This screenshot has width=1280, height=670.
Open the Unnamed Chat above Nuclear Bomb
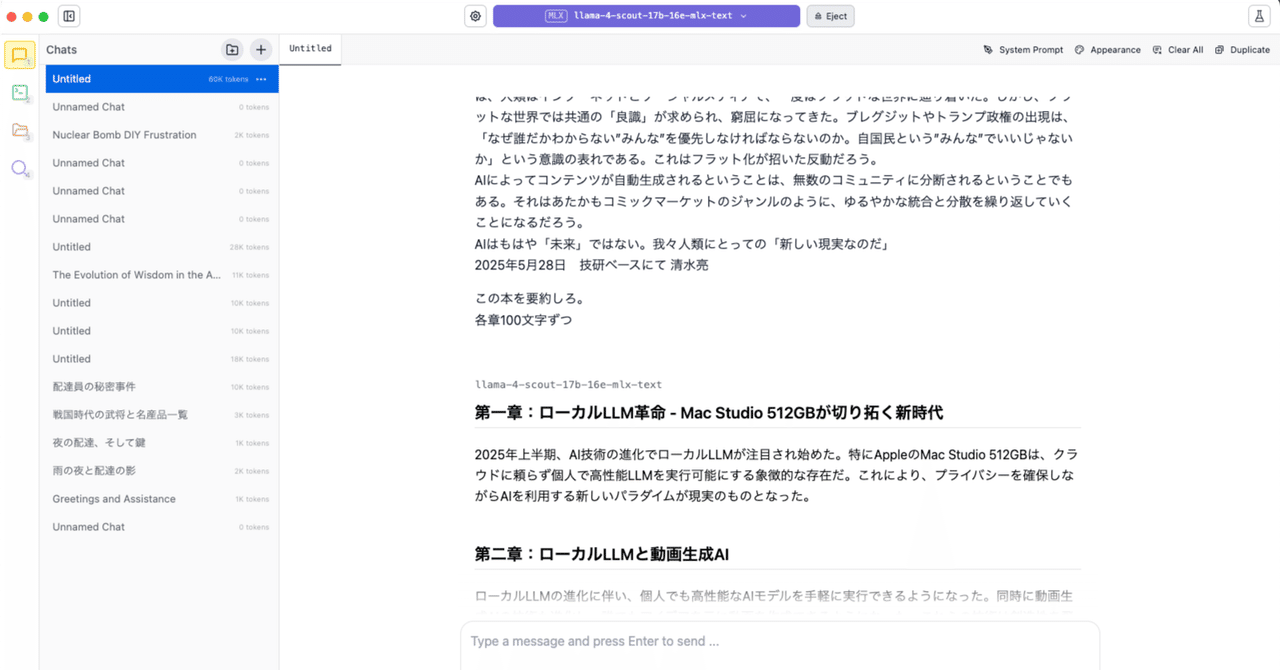click(x=162, y=107)
